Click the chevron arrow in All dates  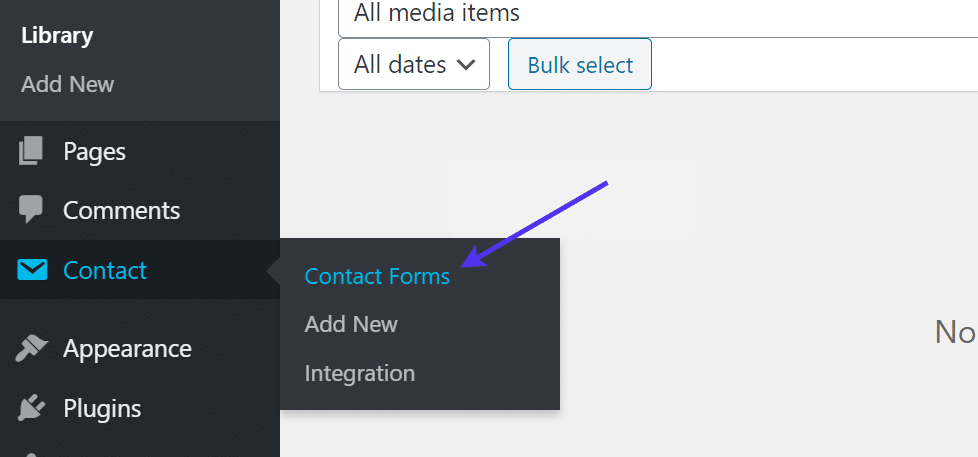tap(465, 65)
